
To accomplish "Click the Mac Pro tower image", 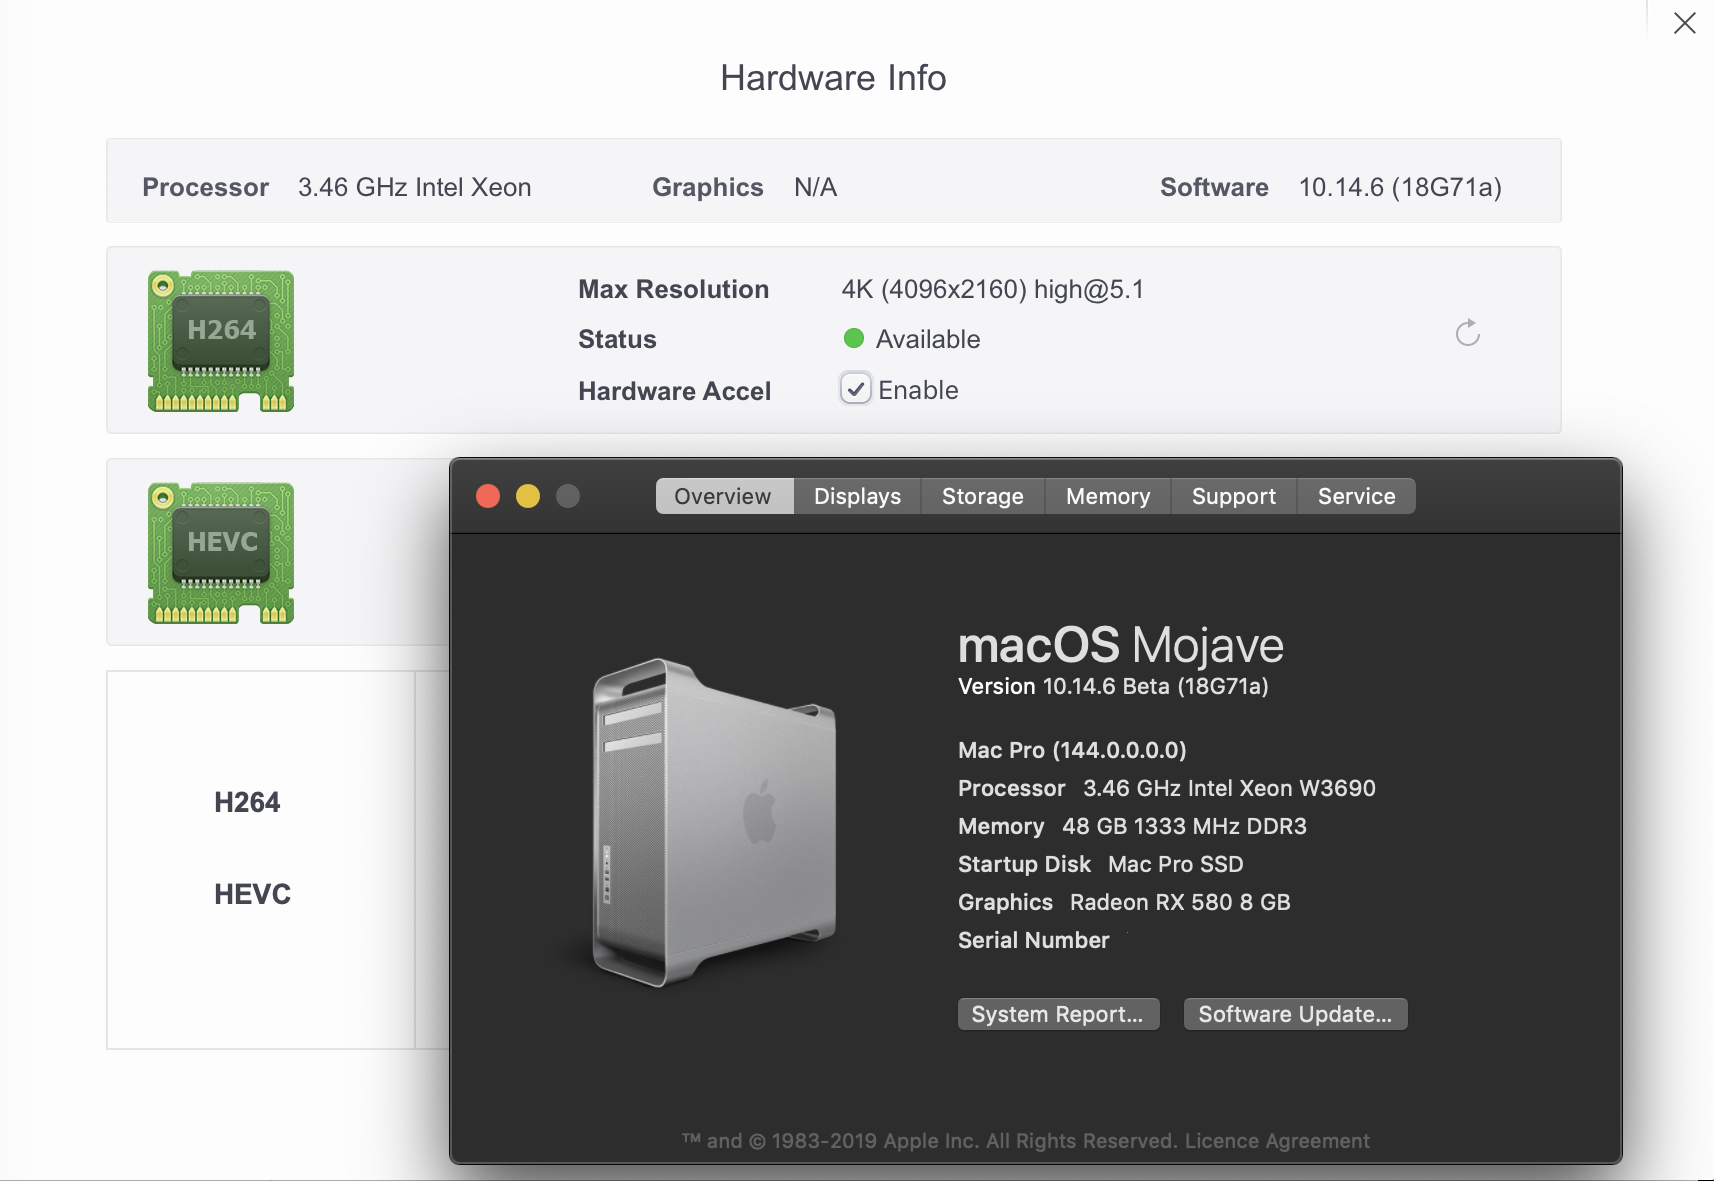I will pos(715,822).
